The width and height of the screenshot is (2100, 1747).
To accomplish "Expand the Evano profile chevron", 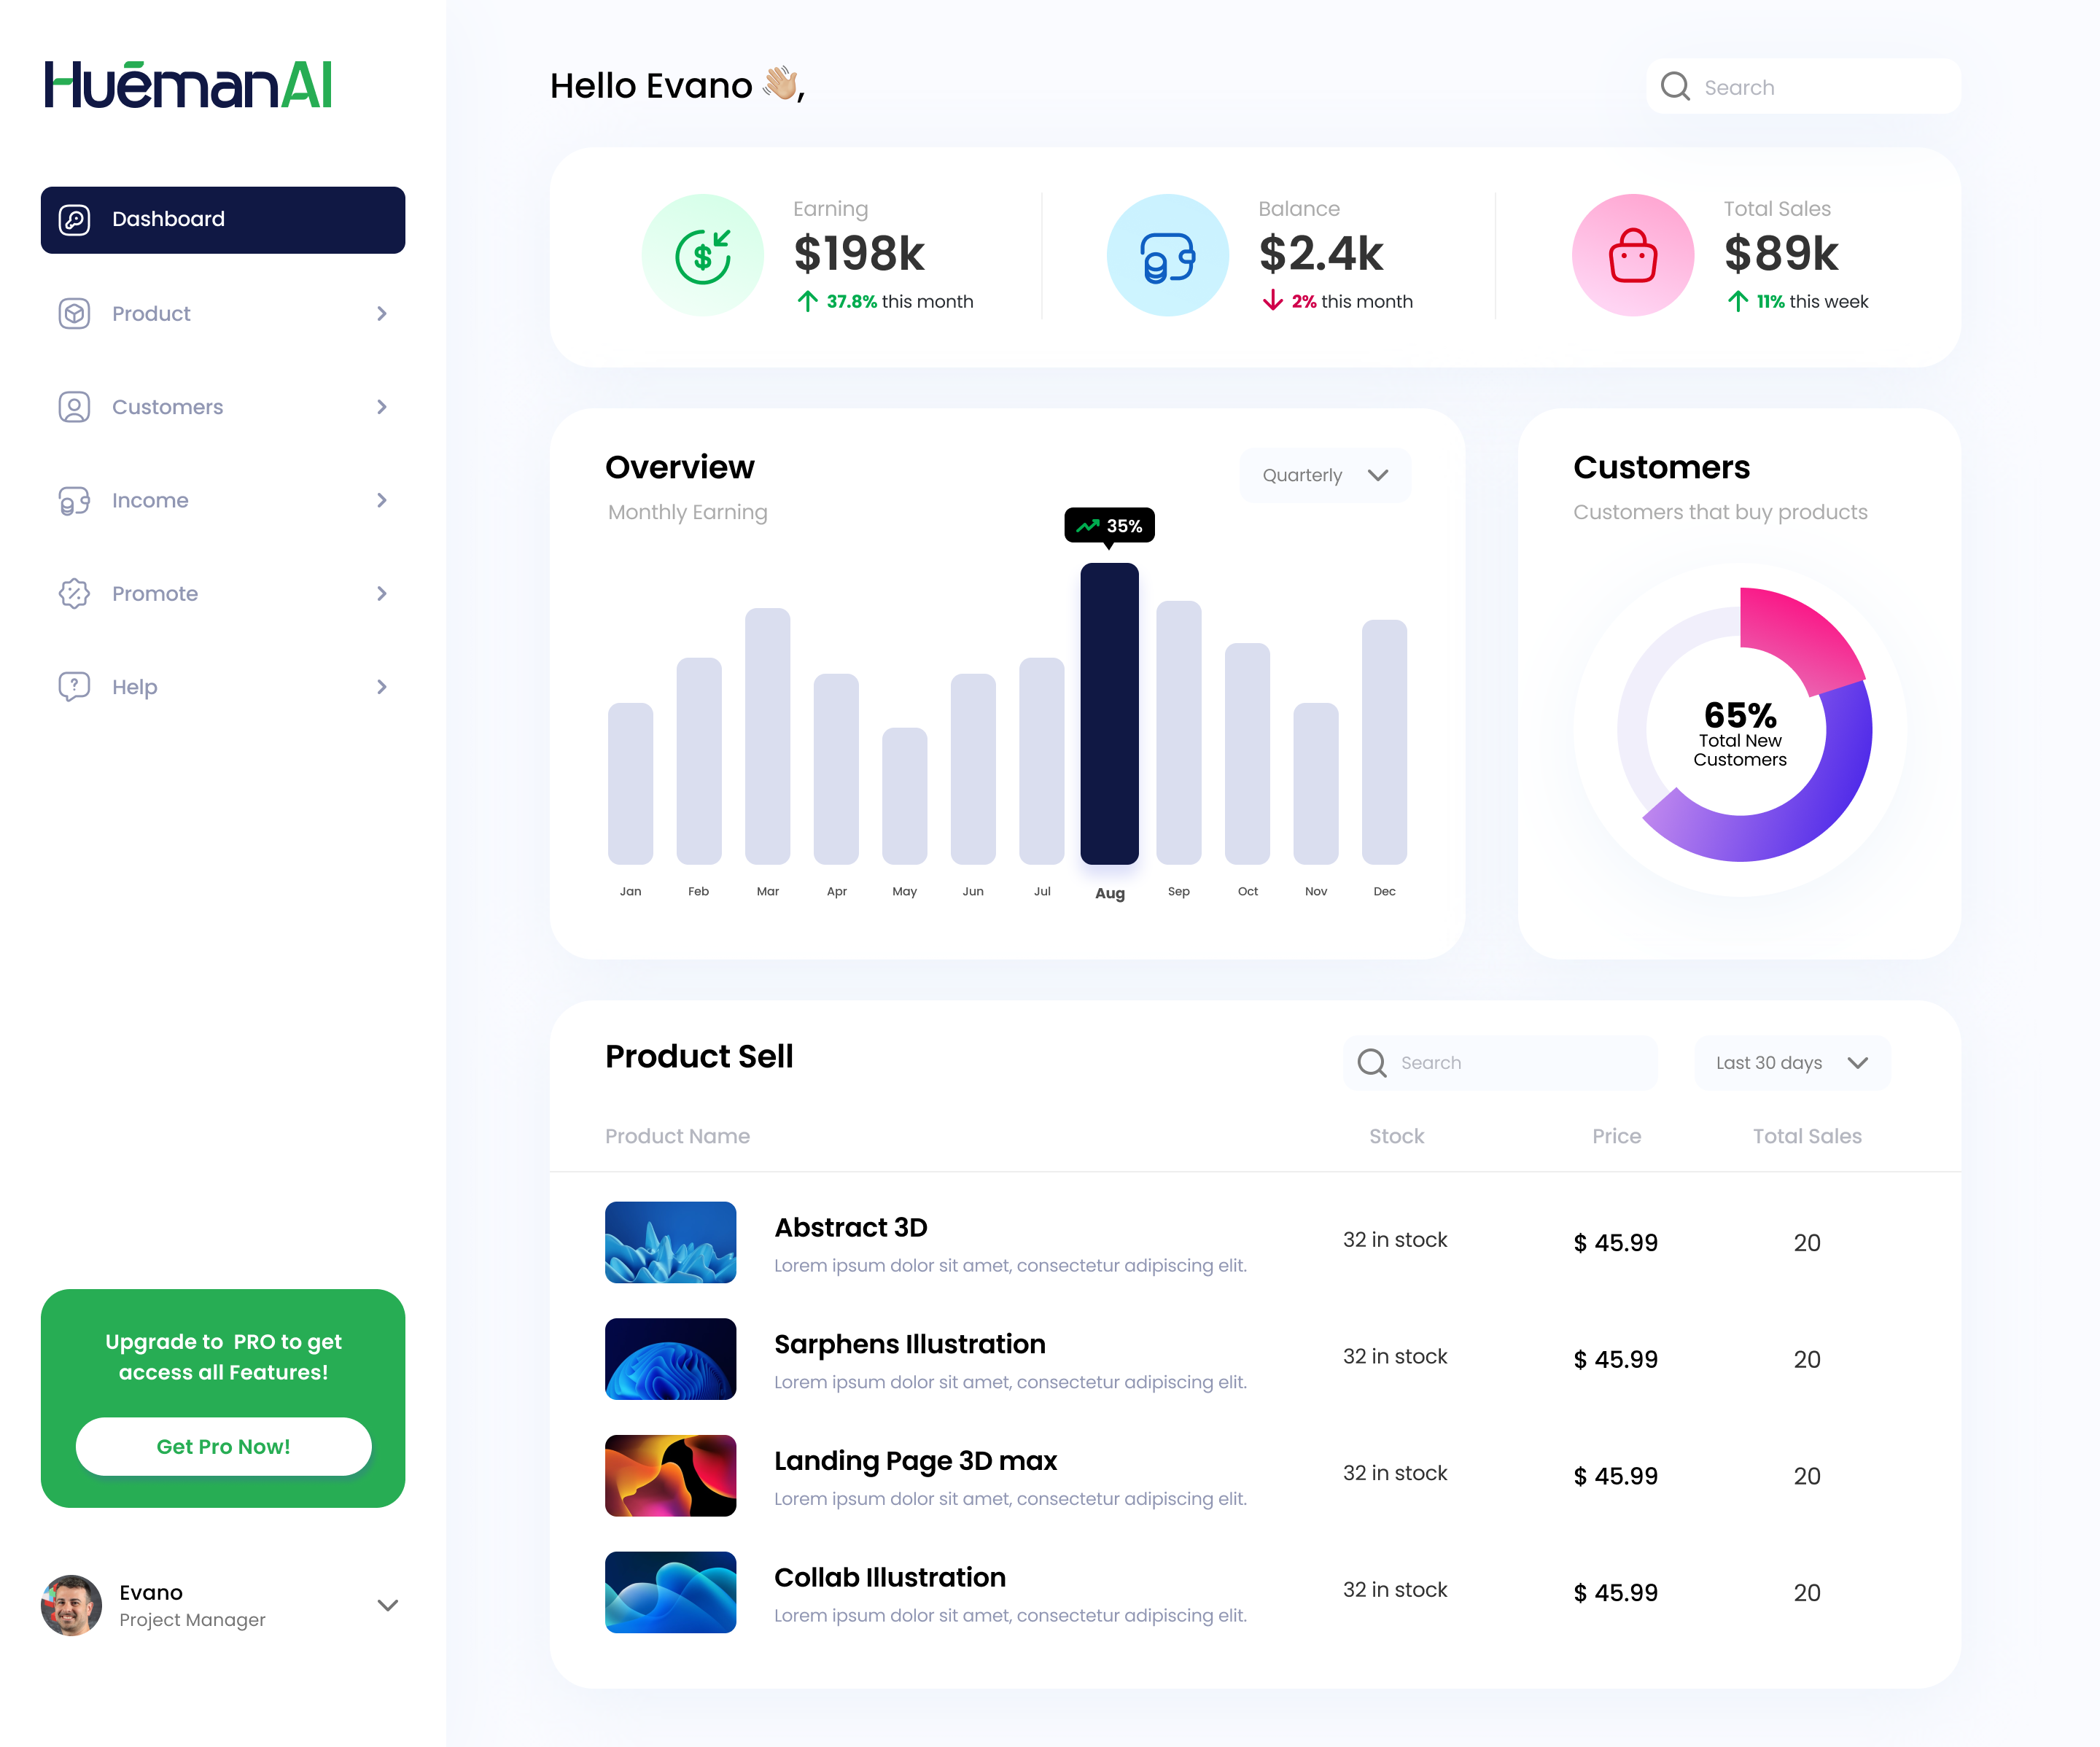I will (388, 1605).
